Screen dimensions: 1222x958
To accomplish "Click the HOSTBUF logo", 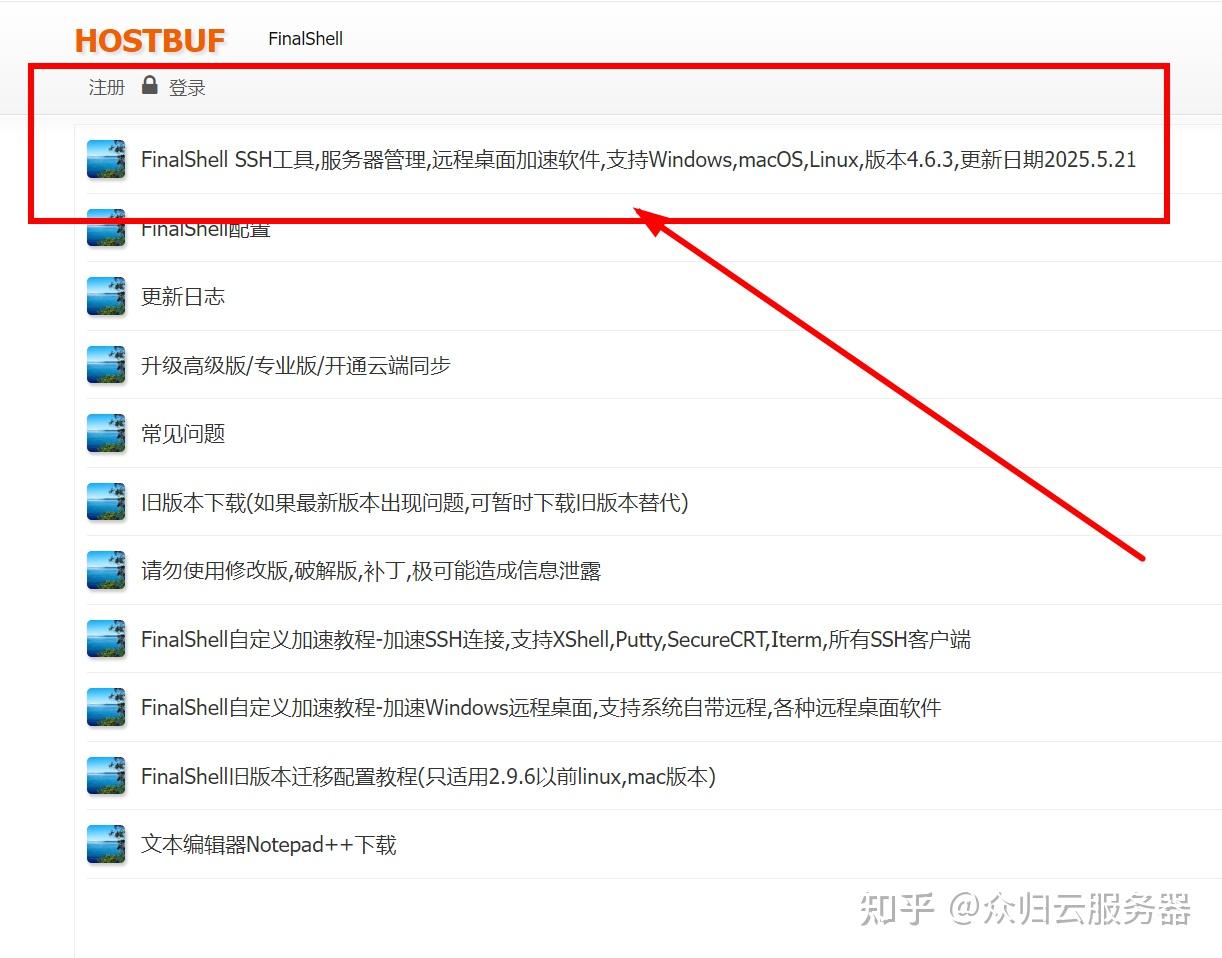I will 150,41.
